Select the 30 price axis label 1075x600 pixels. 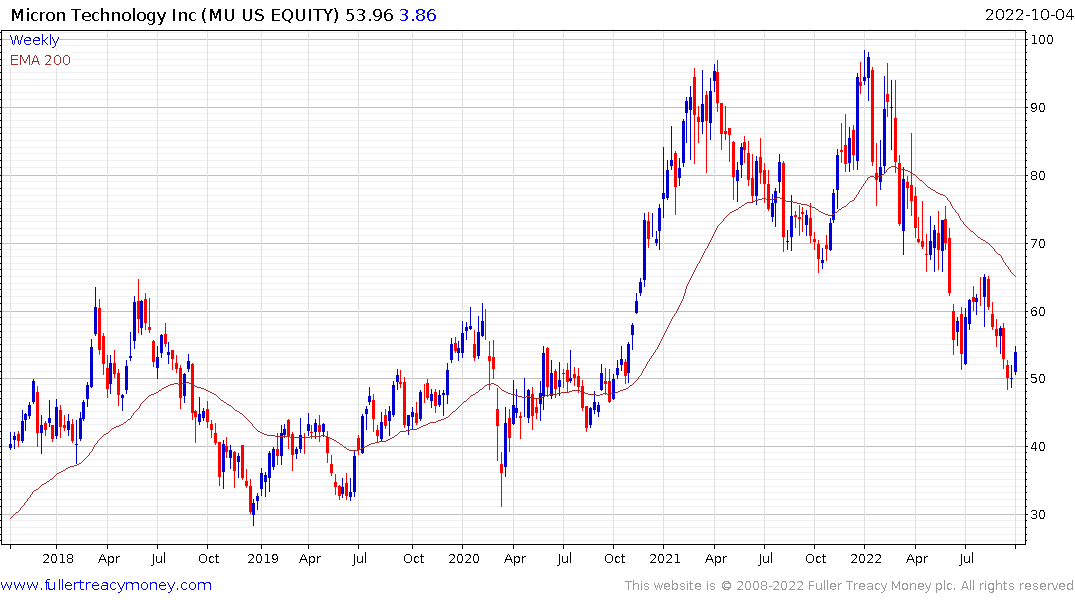1039,514
